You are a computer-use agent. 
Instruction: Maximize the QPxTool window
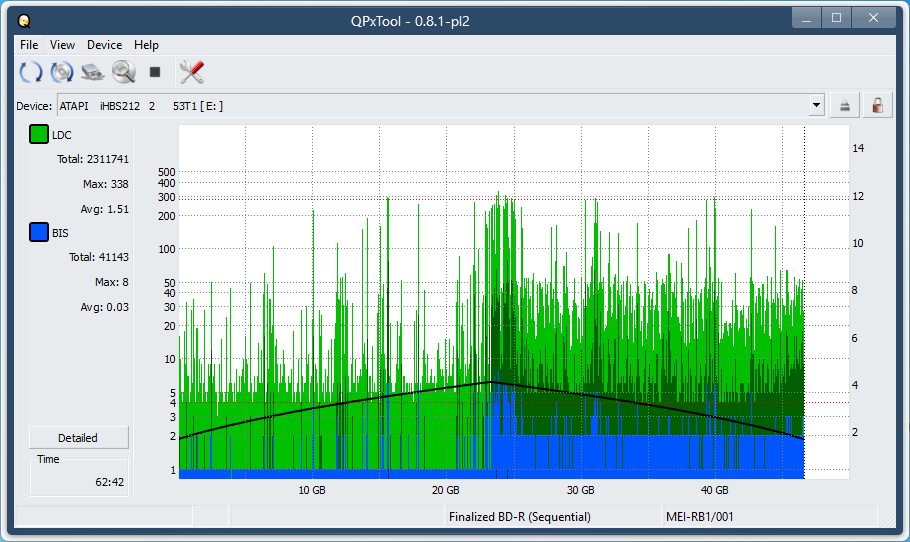click(x=836, y=18)
